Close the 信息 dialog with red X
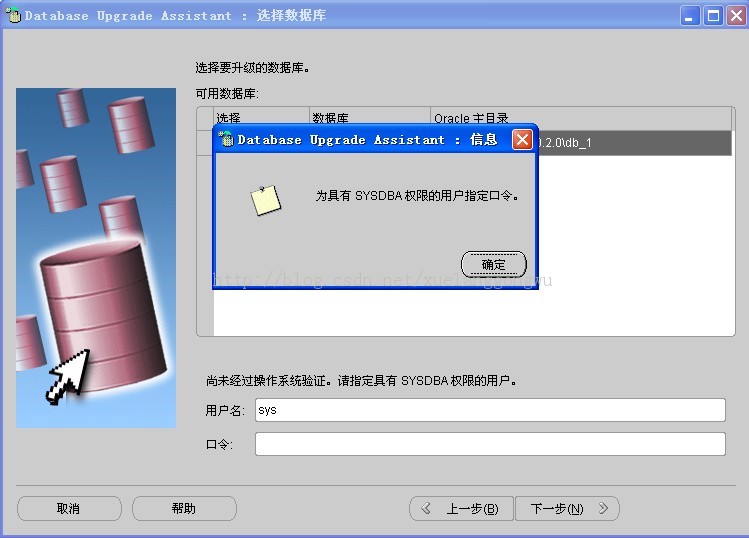749x538 pixels. point(522,140)
